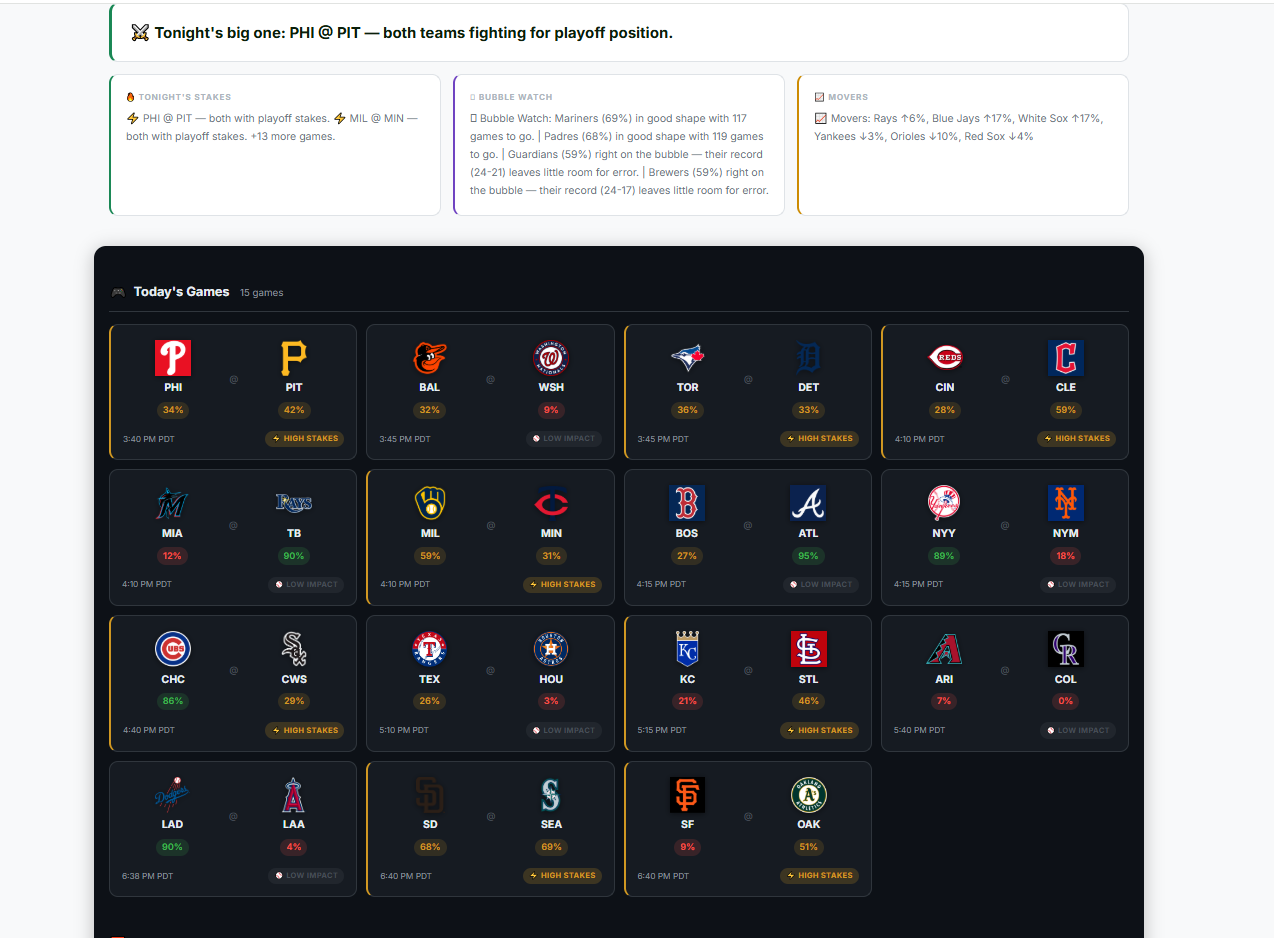Click the Atlanta Braves logo
The image size is (1274, 938).
pyautogui.click(x=809, y=504)
